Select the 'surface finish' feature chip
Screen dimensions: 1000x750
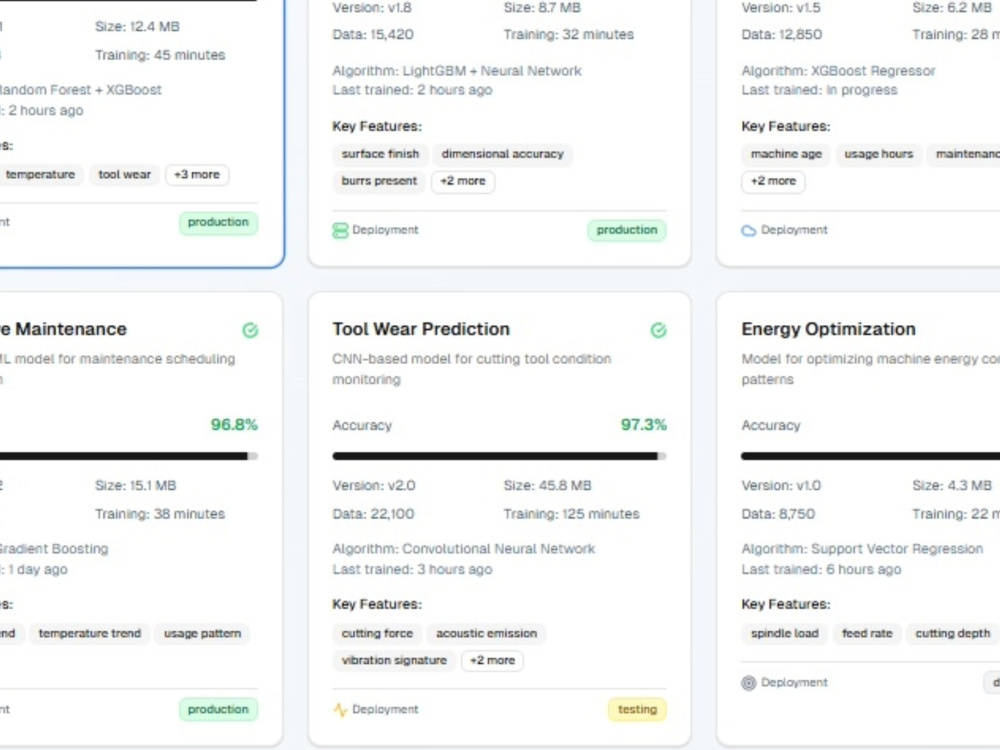pos(380,154)
